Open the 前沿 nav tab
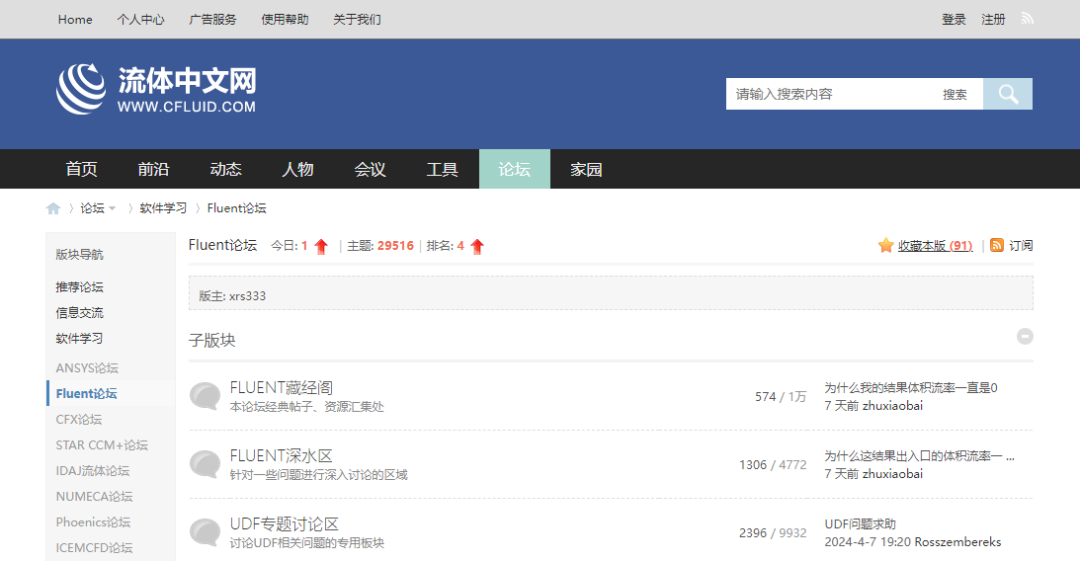 click(x=153, y=169)
